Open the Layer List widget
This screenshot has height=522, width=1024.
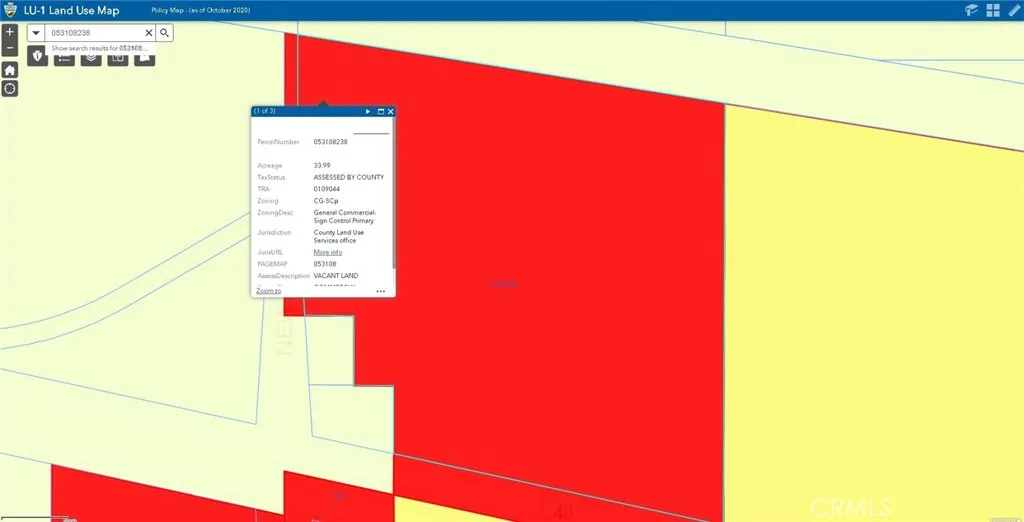(x=91, y=58)
